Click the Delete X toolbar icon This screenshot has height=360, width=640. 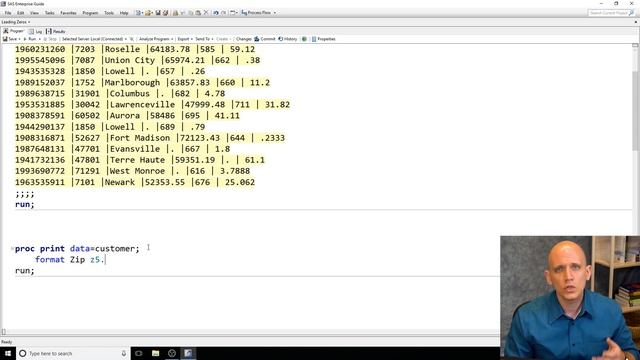coord(206,13)
